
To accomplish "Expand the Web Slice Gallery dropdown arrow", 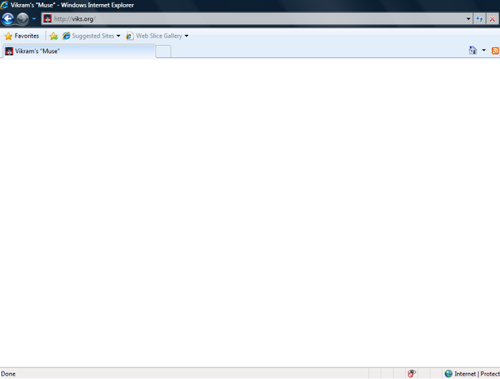I will [x=186, y=36].
